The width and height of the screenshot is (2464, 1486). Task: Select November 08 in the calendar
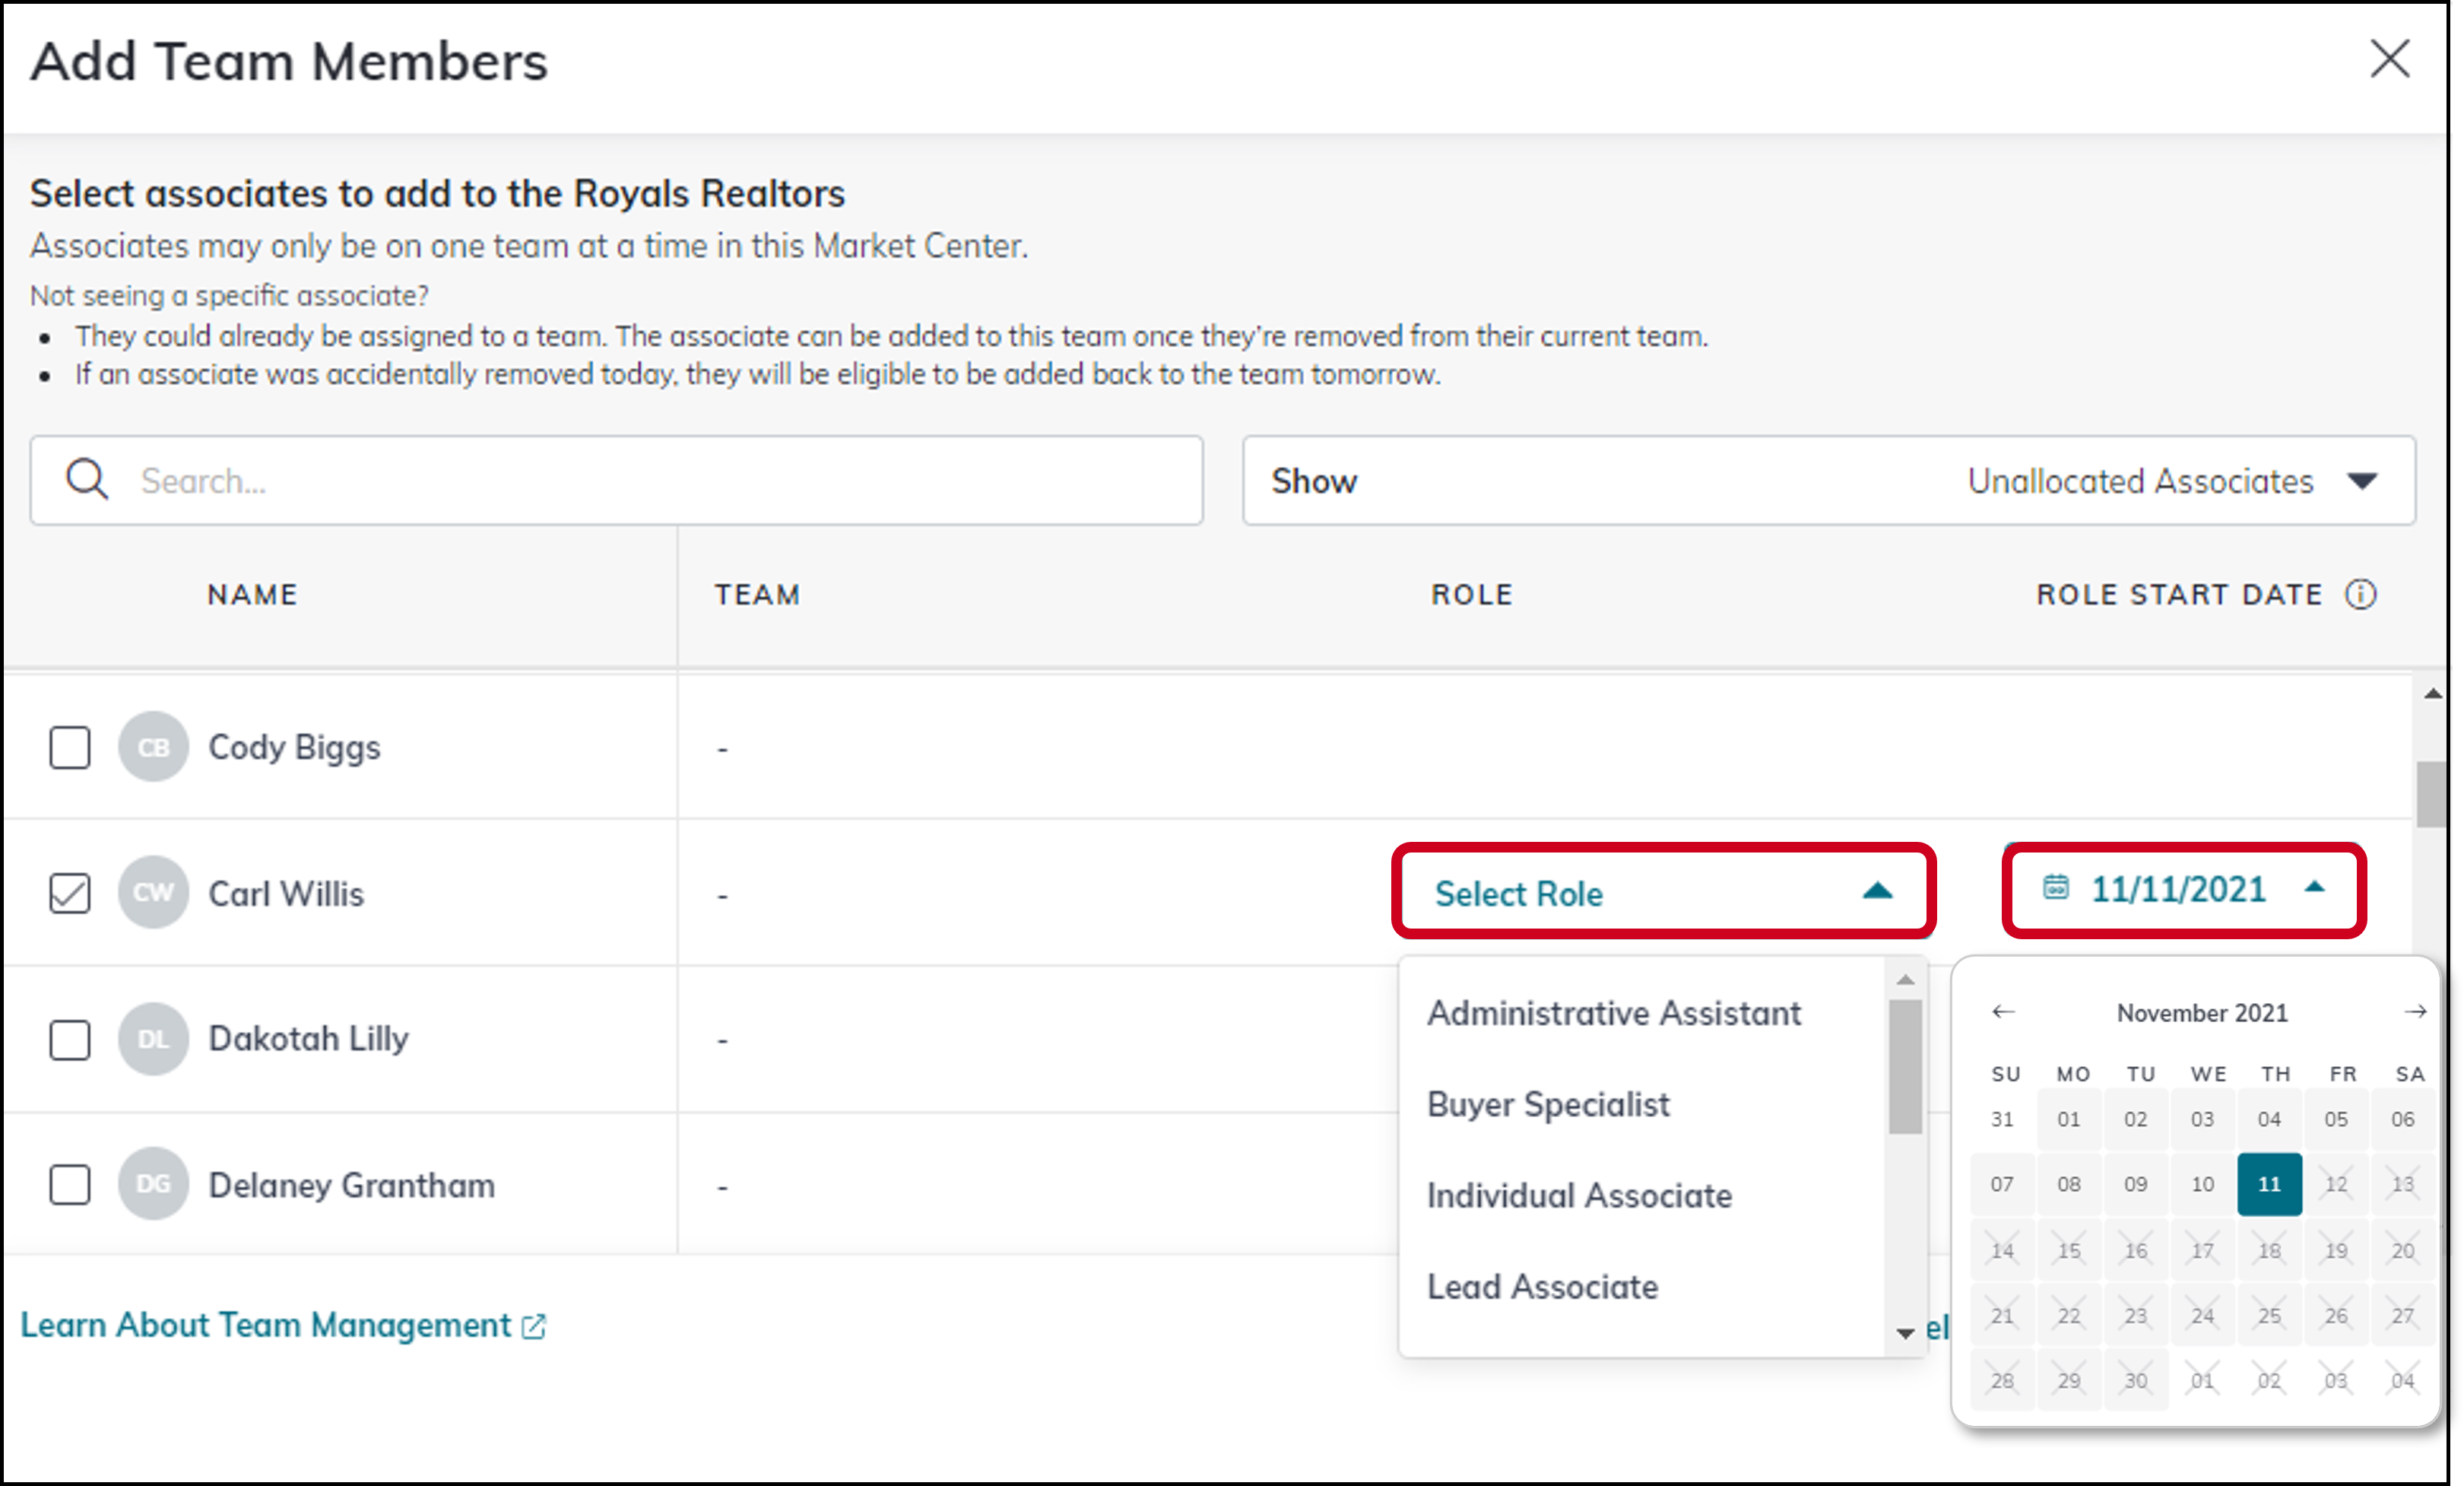coord(2069,1184)
